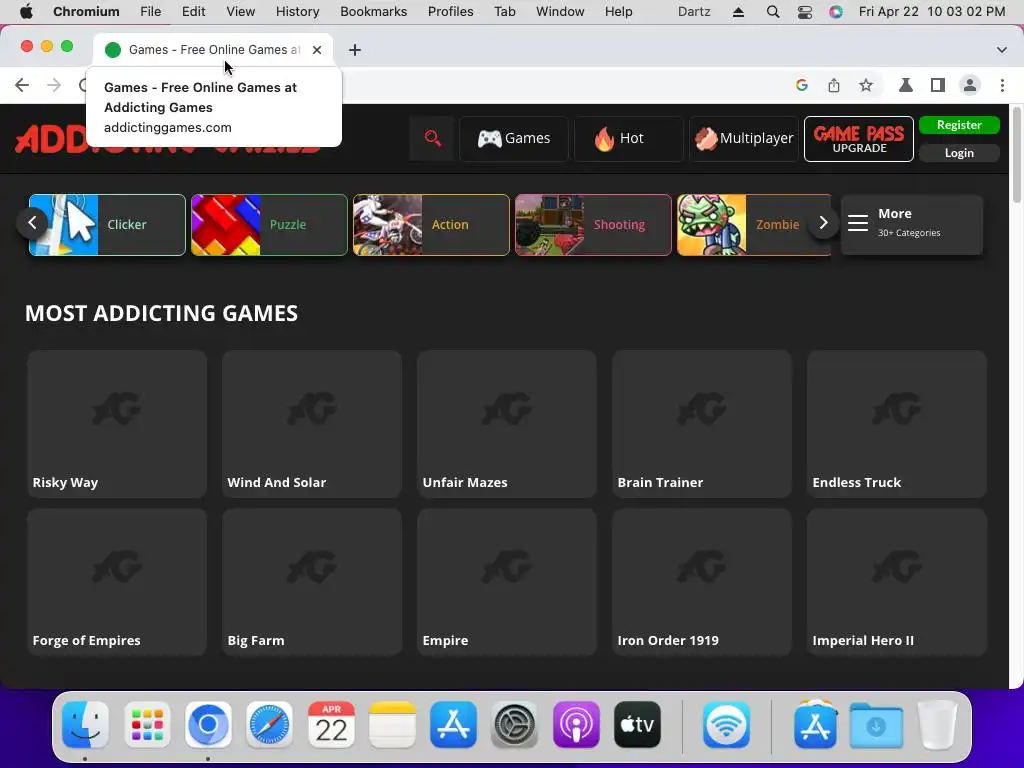Open System Preferences from the dock
The image size is (1024, 768).
pos(514,725)
